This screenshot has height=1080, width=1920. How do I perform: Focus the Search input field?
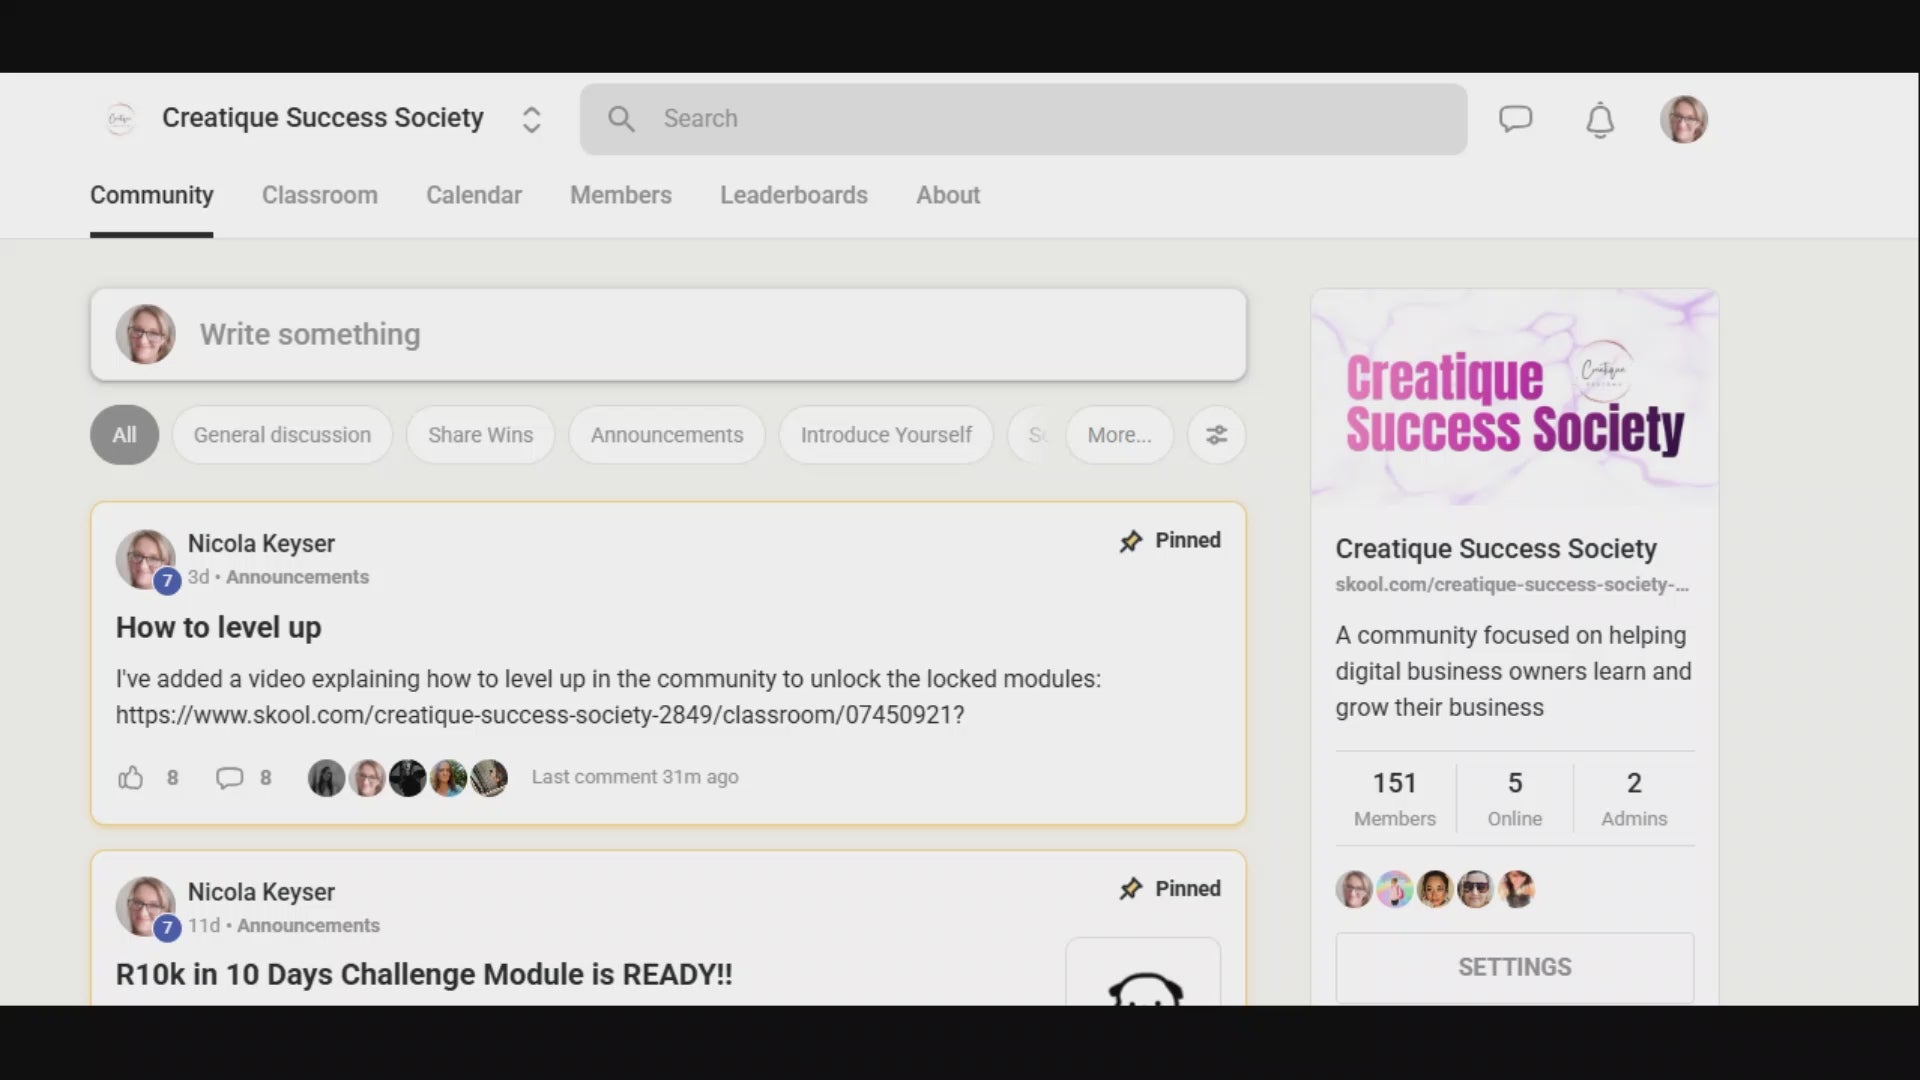coord(1024,119)
